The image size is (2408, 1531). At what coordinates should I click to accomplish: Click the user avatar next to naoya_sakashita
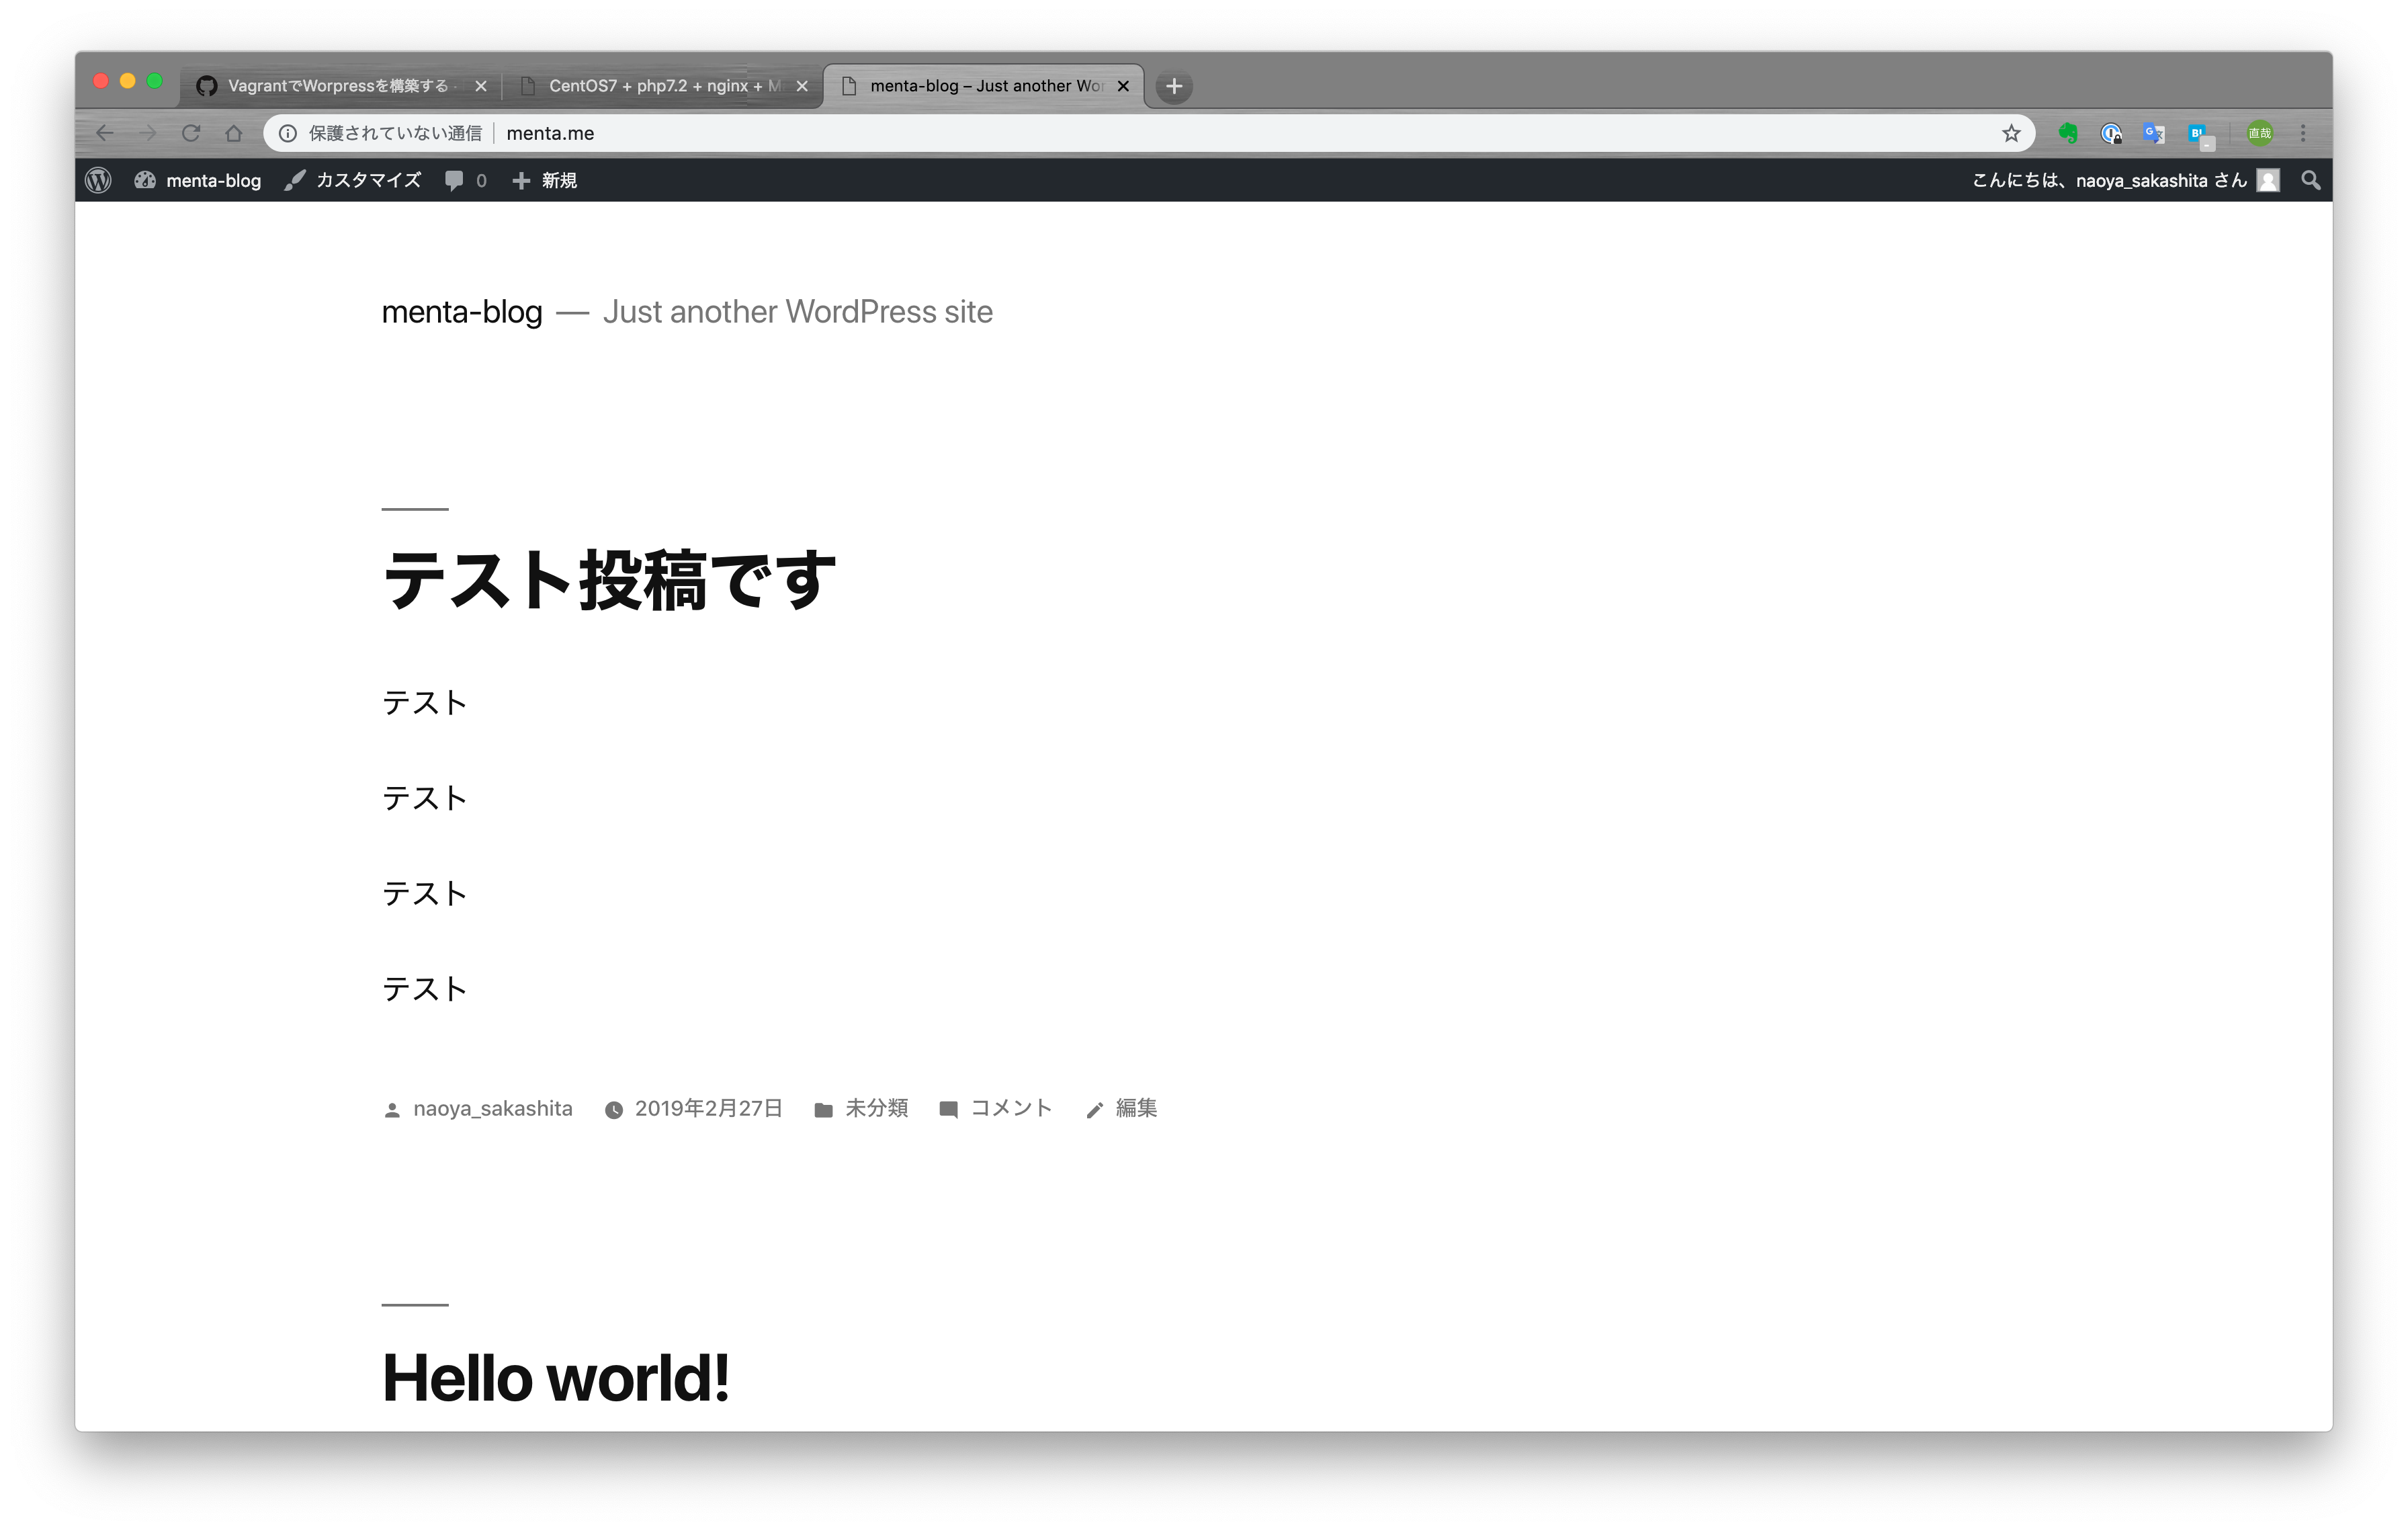tap(2267, 180)
